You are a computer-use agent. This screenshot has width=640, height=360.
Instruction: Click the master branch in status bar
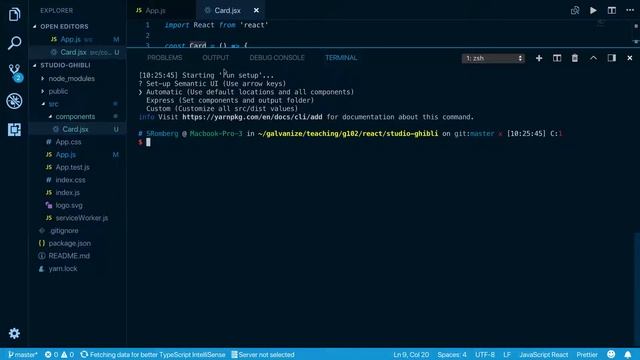(22, 354)
